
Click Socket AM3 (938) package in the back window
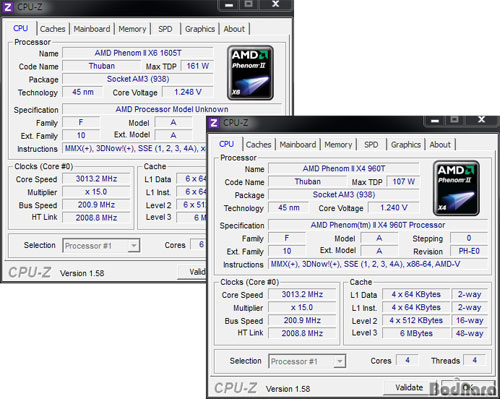pos(138,79)
